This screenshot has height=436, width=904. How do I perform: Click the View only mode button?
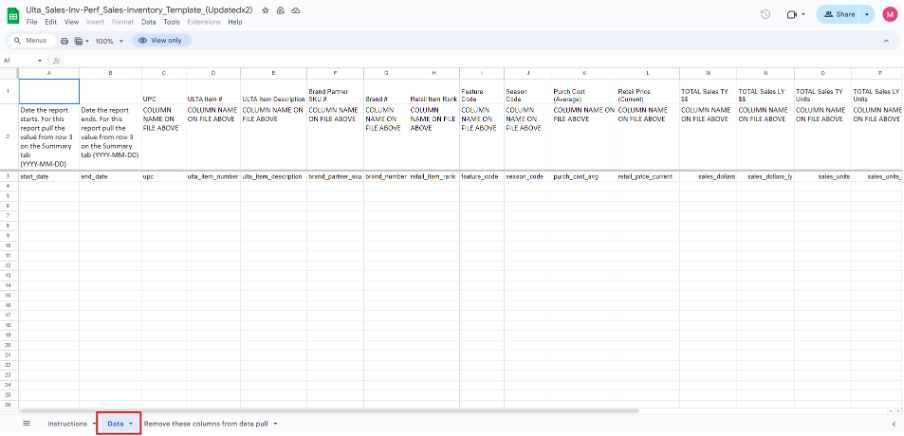click(161, 41)
